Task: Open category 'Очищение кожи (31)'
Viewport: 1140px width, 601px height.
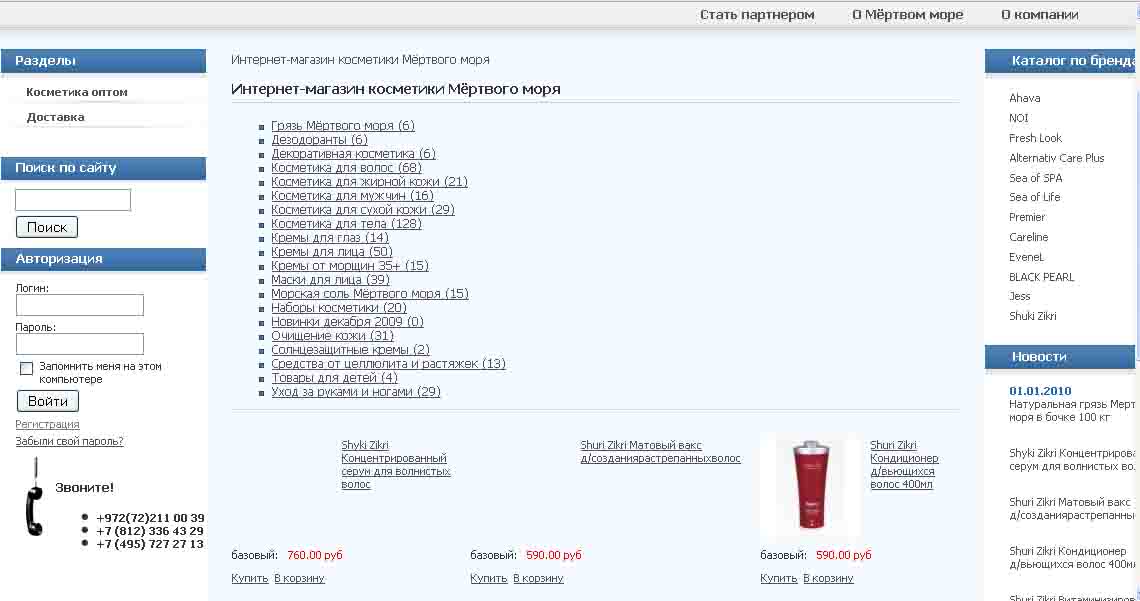Action: coord(332,336)
